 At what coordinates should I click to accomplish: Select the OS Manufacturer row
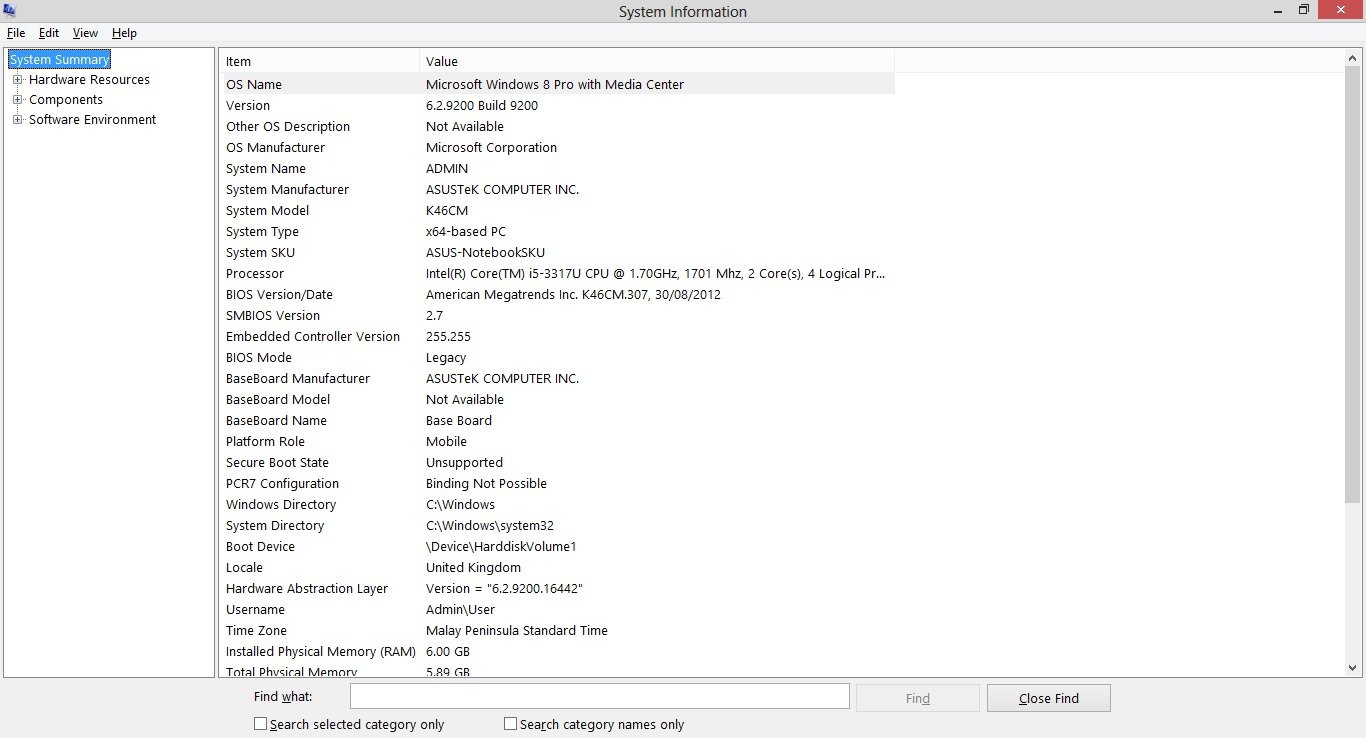point(557,148)
